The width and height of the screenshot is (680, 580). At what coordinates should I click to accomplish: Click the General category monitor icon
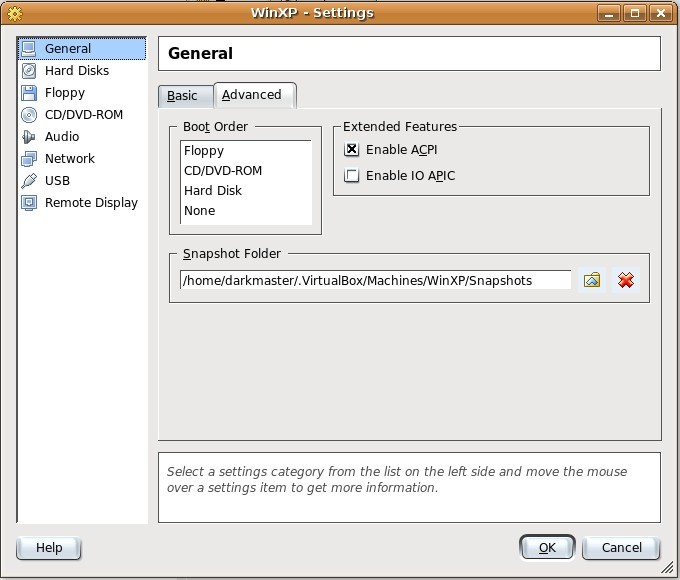29,49
